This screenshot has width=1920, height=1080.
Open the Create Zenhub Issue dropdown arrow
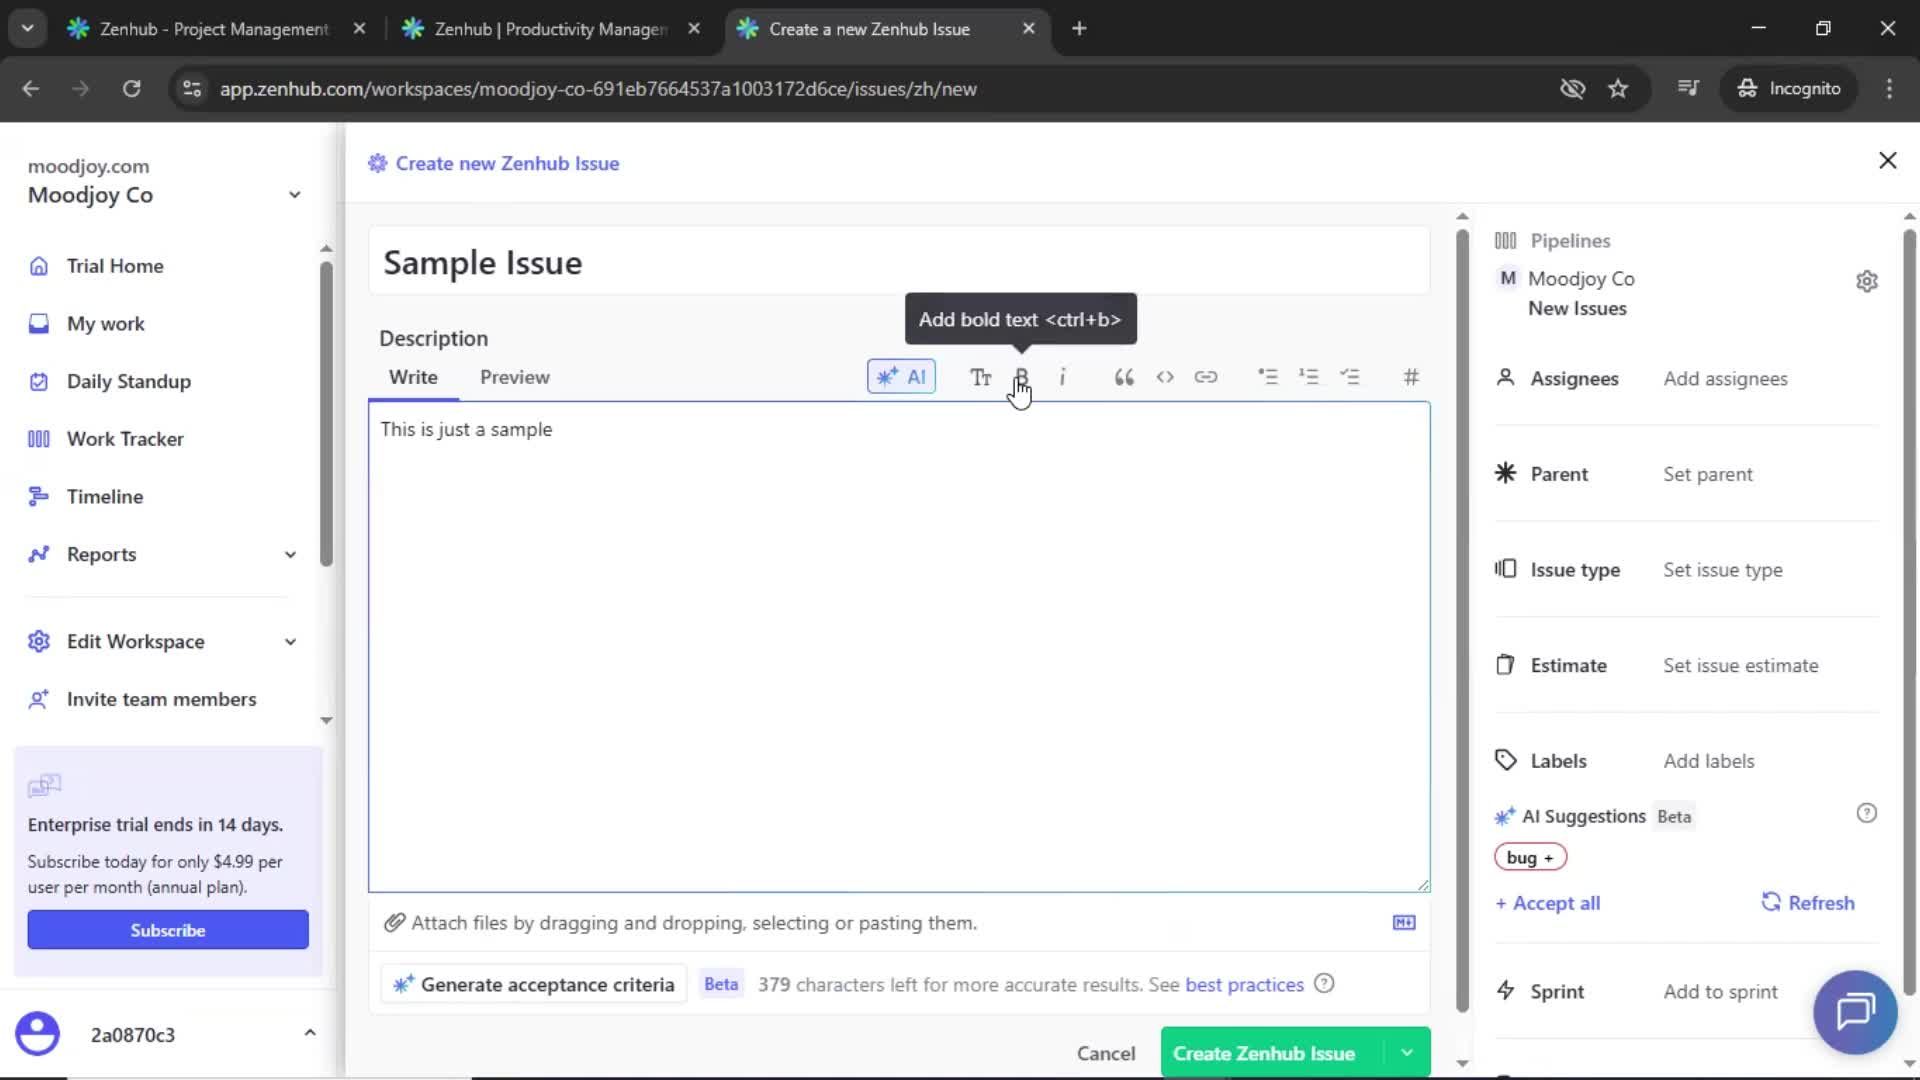pyautogui.click(x=1406, y=1052)
